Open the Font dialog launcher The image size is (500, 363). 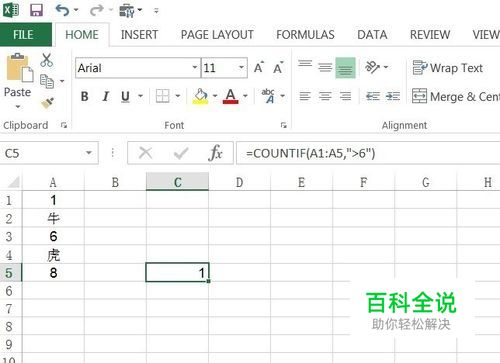point(284,125)
